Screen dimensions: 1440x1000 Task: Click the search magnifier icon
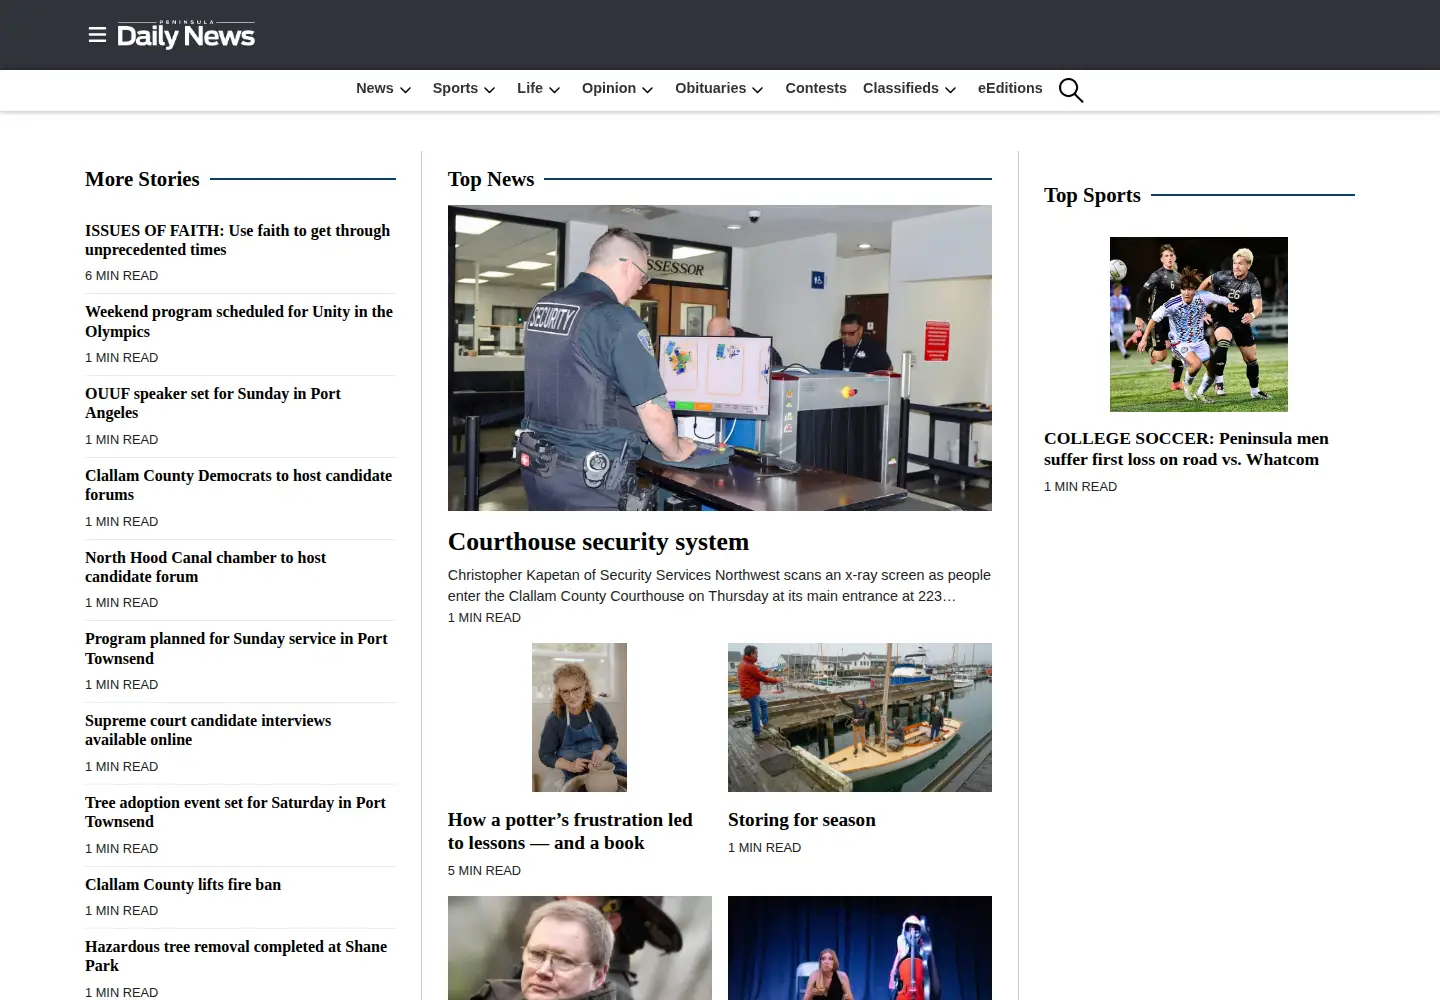pyautogui.click(x=1071, y=90)
